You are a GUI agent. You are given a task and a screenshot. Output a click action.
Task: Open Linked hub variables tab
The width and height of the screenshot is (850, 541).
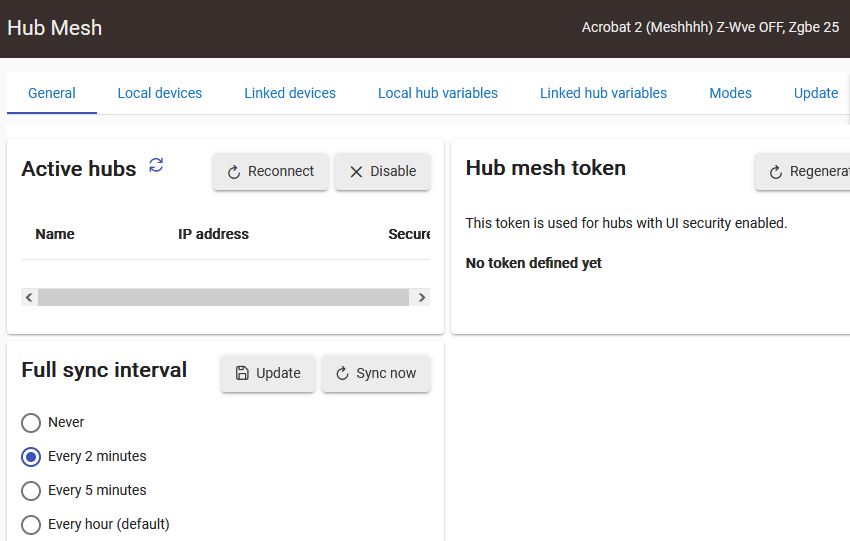point(603,93)
